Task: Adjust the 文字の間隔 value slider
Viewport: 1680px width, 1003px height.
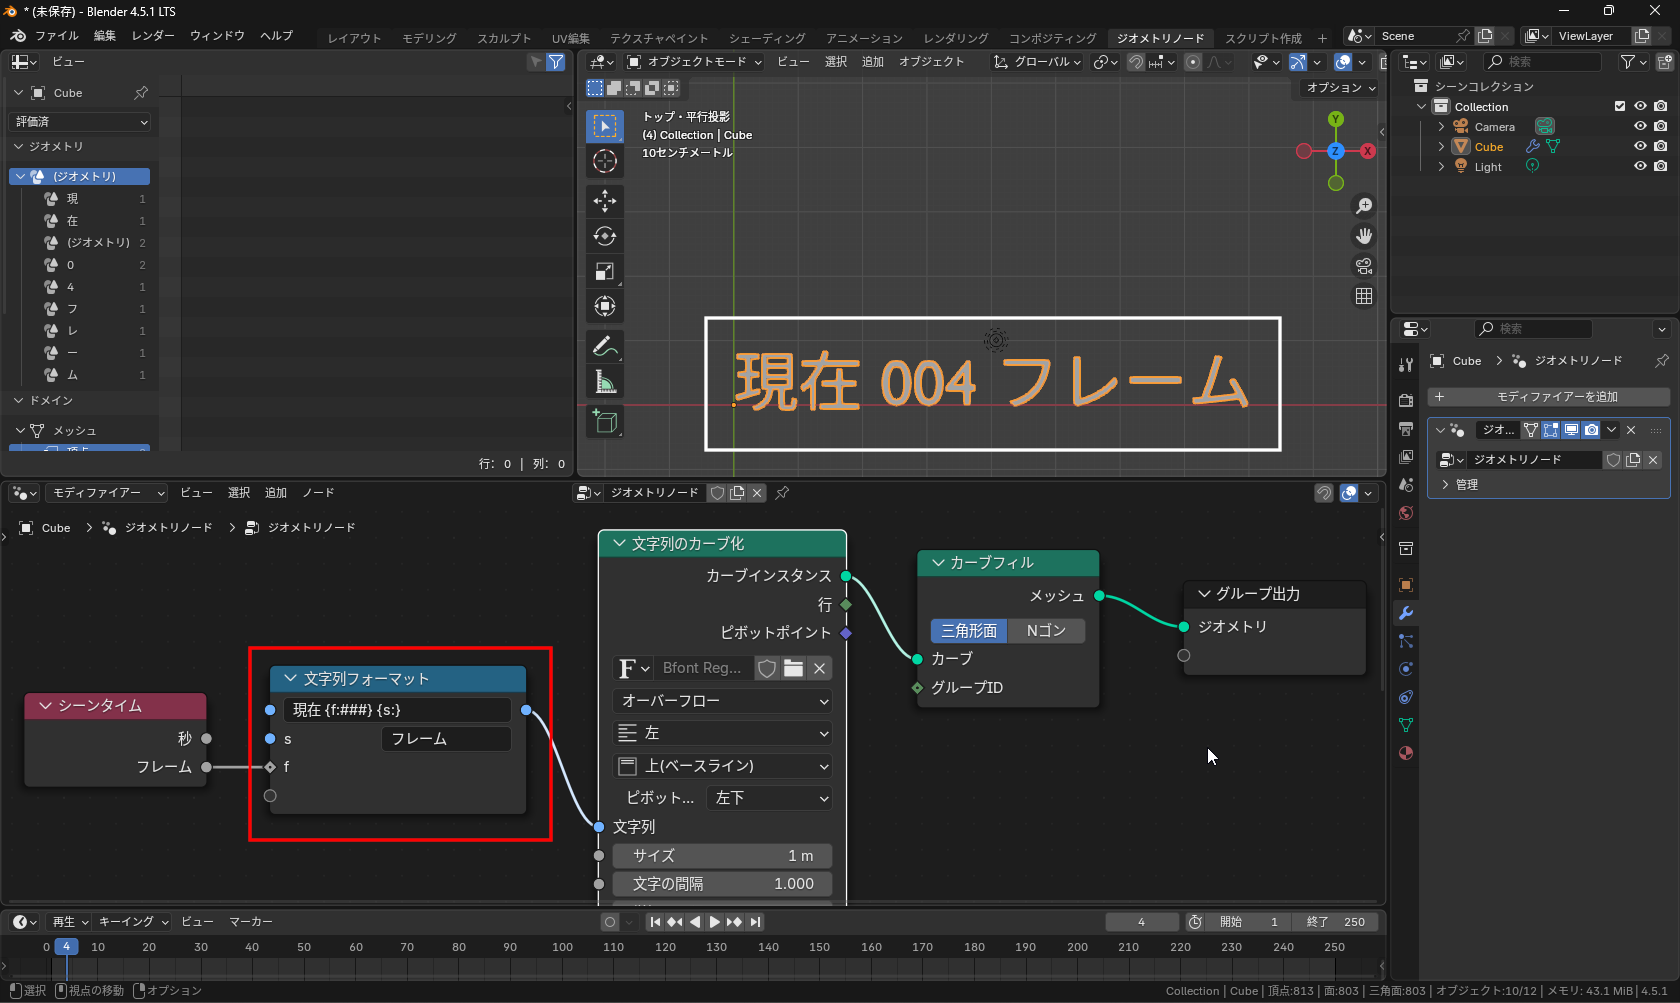Action: coord(722,883)
